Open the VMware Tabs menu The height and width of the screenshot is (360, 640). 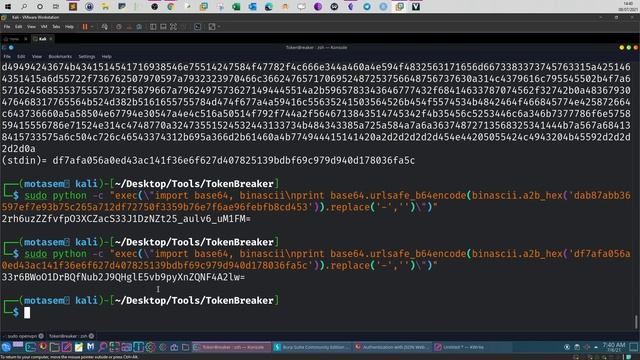pos(56,27)
